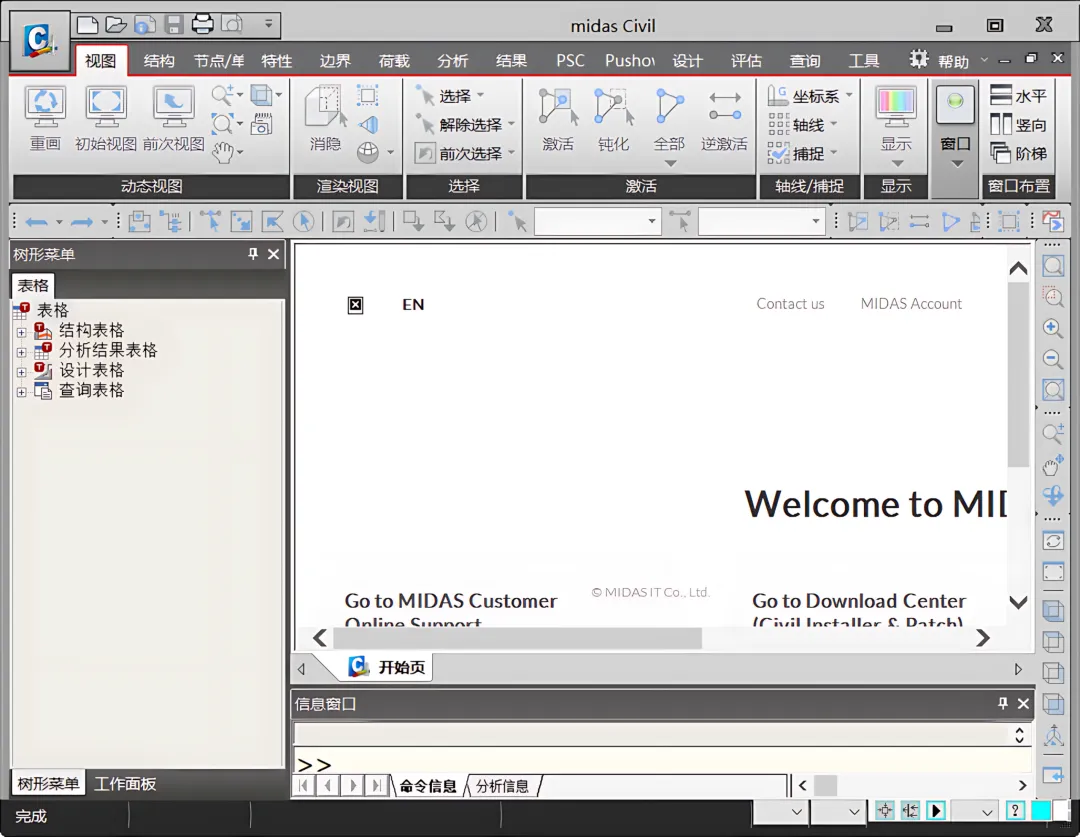Click the save floppy disk icon
Viewport: 1080px width, 837px height.
tap(174, 25)
